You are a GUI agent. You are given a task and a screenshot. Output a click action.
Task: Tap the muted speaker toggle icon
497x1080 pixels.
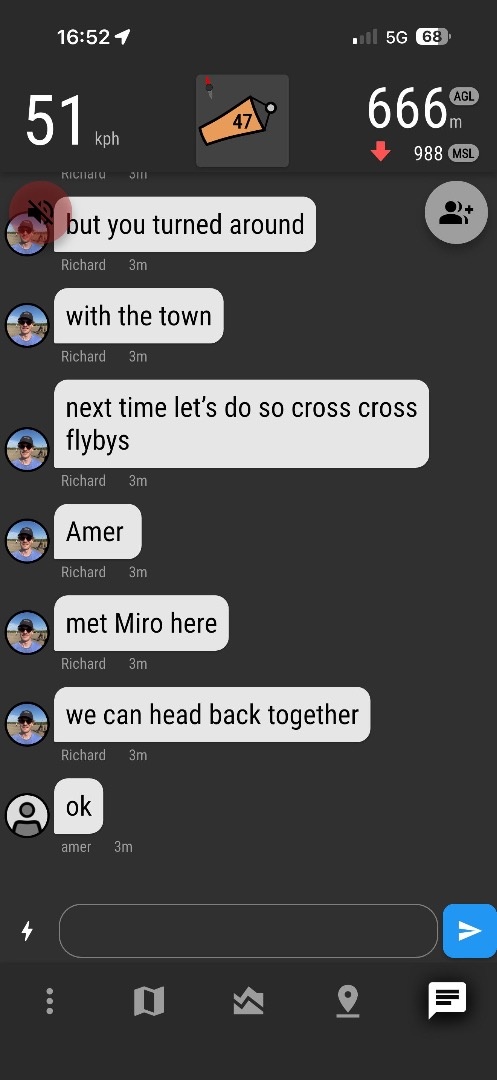click(x=41, y=212)
